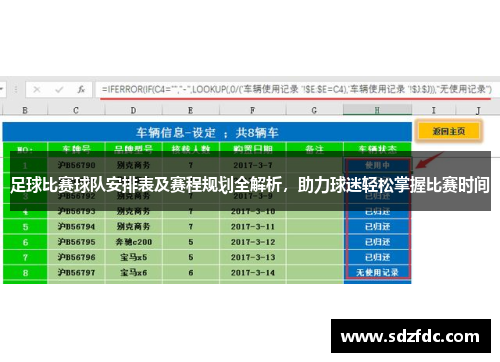Viewport: 500px width, 362px height.
Task: Select column G header
Action: tap(314, 110)
